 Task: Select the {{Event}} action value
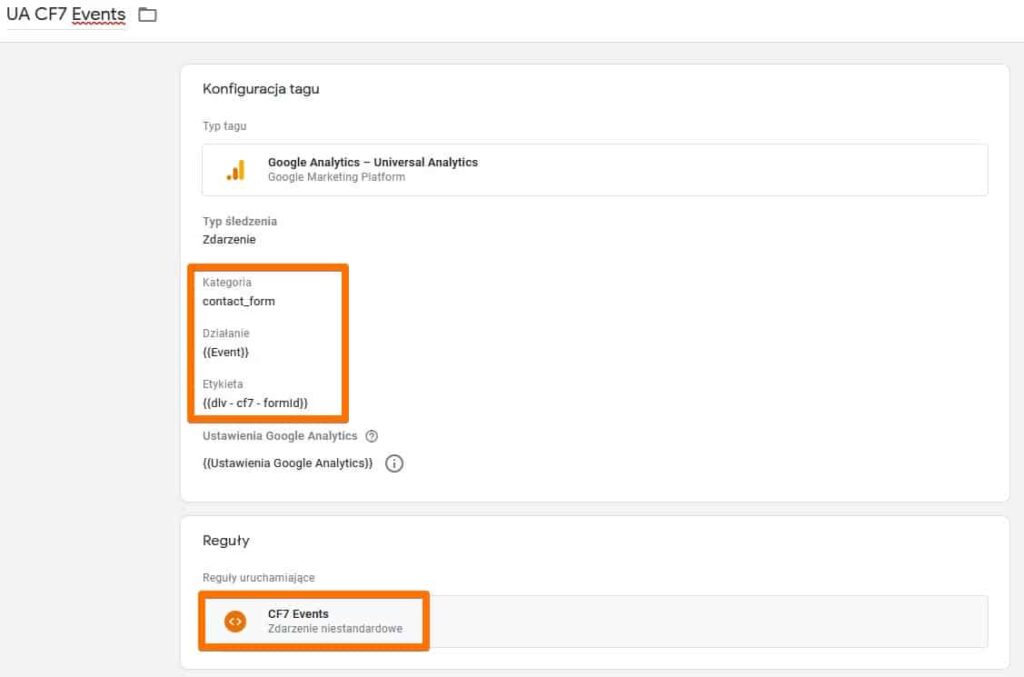[225, 352]
